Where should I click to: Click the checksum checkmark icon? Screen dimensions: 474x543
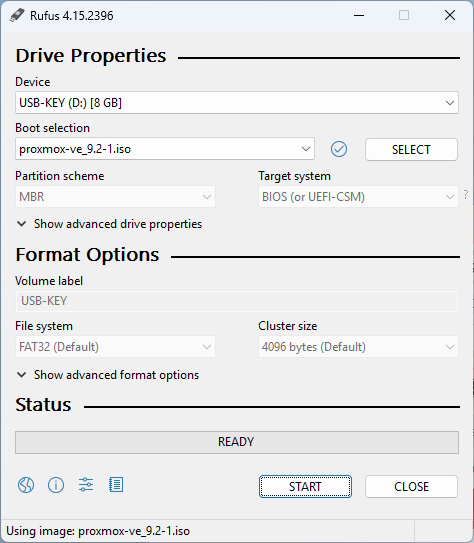point(339,149)
